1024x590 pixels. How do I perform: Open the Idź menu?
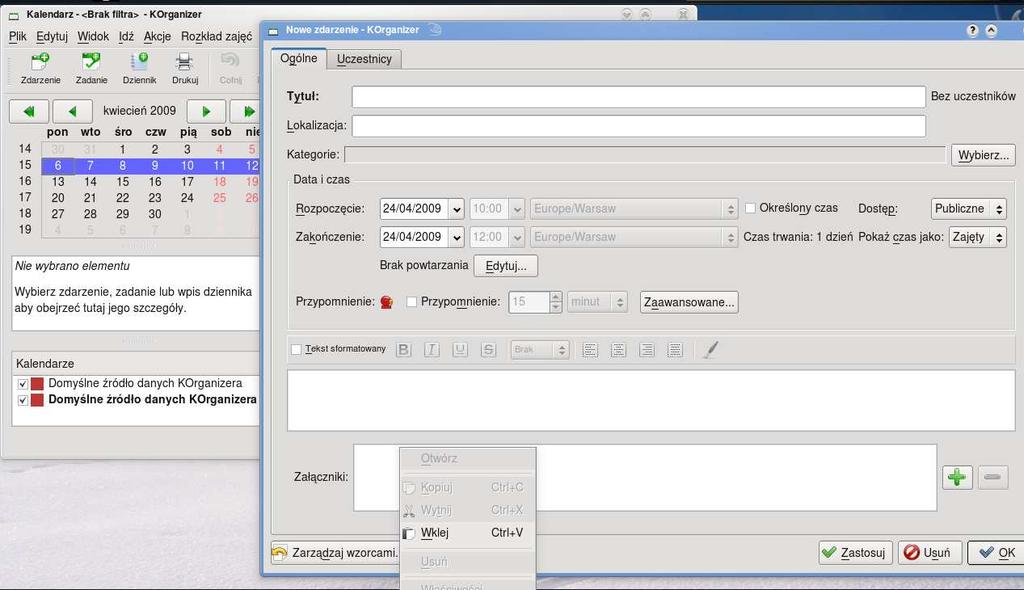tap(126, 37)
